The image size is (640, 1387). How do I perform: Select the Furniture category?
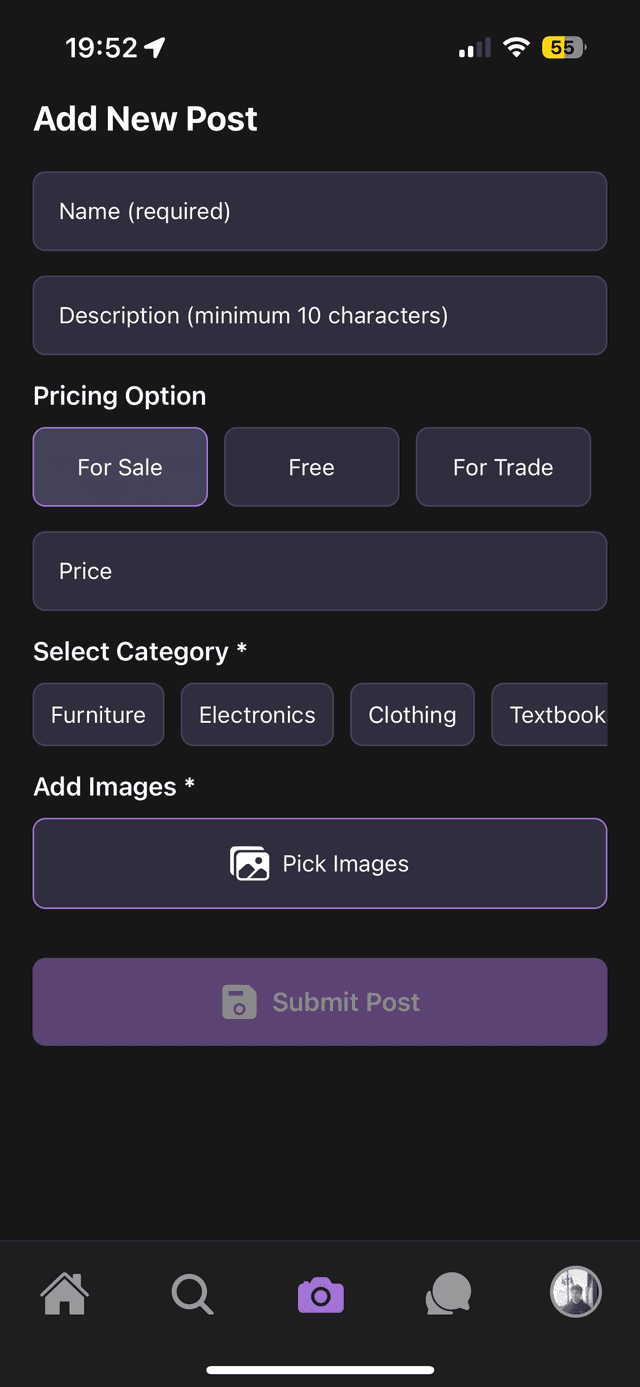[x=98, y=714]
